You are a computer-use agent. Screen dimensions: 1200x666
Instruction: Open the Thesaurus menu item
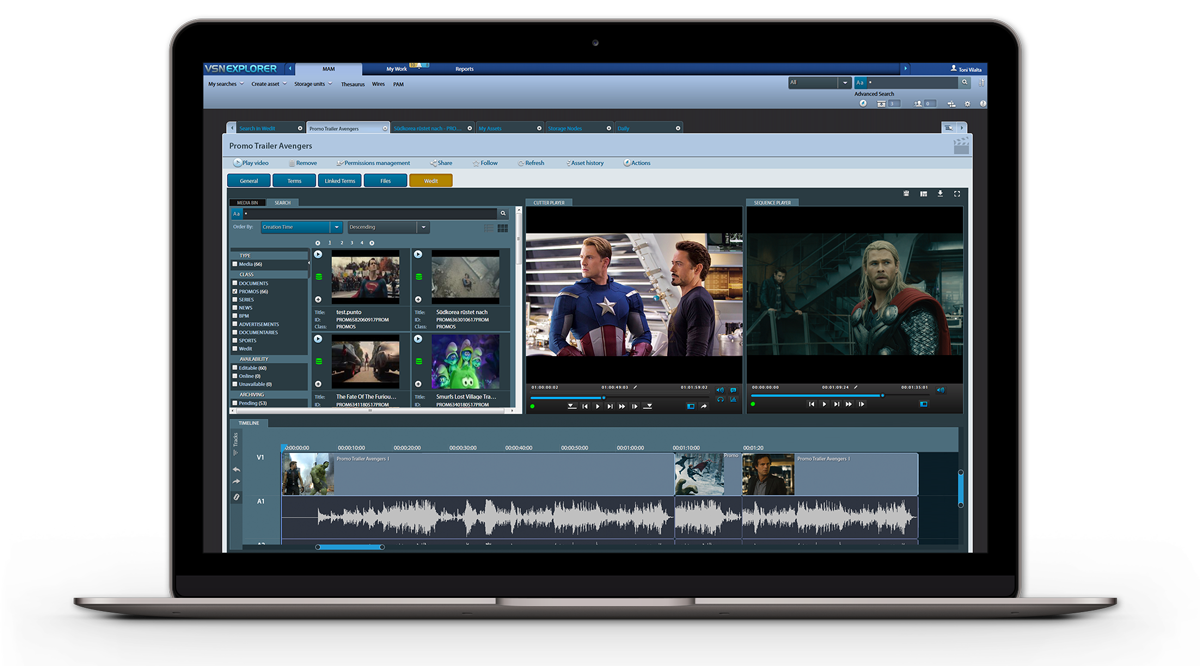click(x=352, y=84)
